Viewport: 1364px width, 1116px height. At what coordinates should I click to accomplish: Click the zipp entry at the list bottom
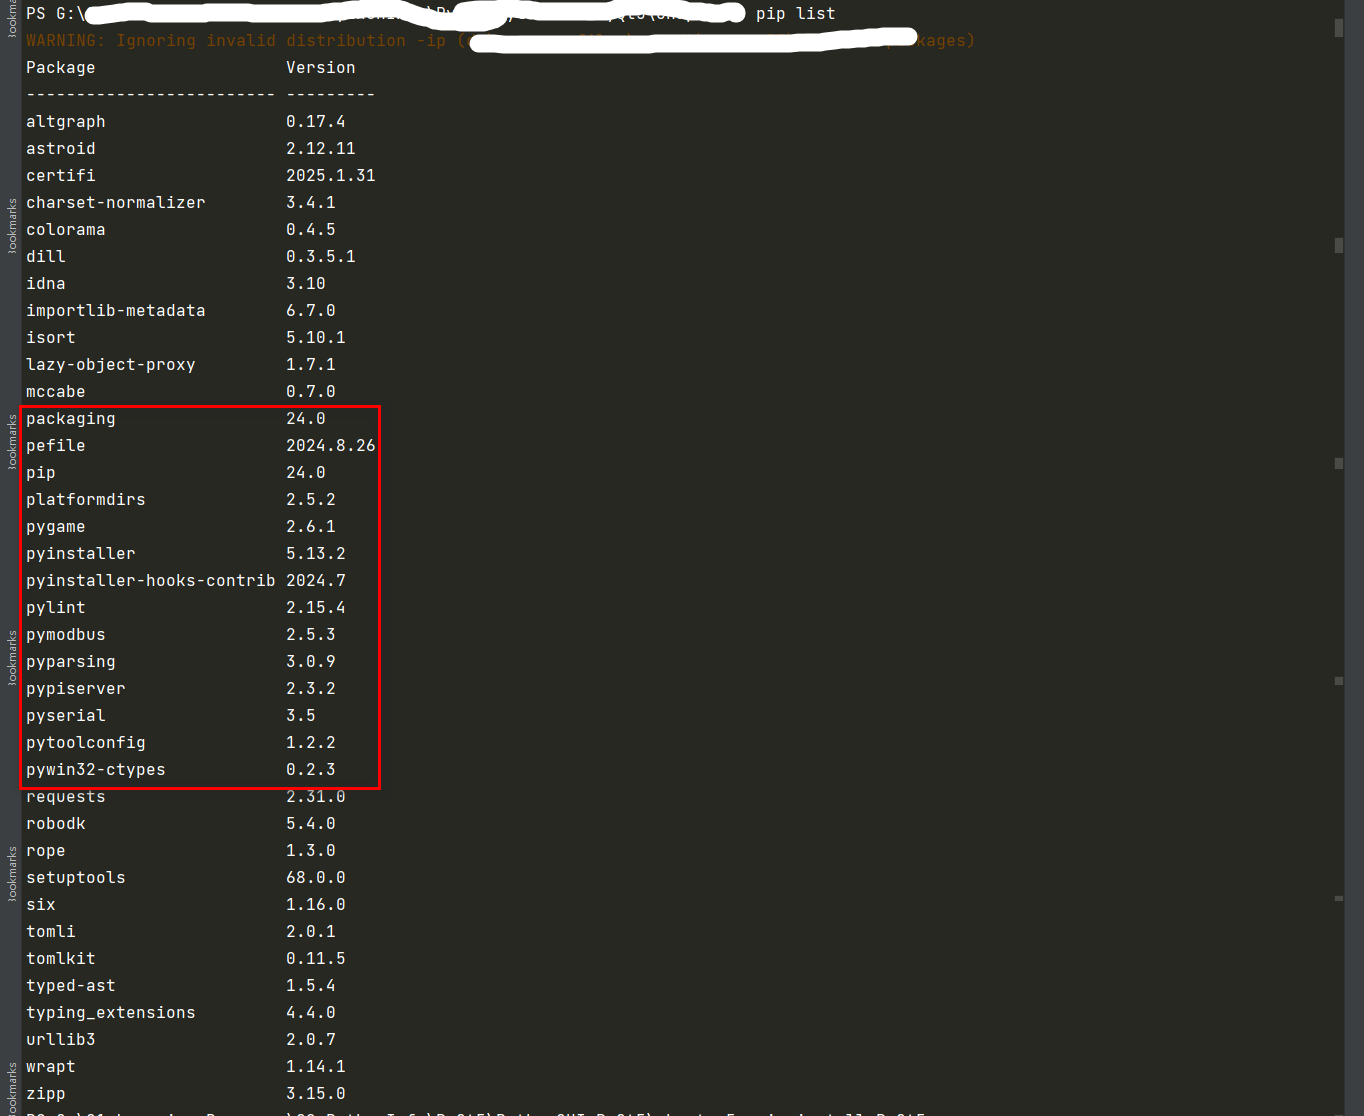click(x=45, y=1093)
